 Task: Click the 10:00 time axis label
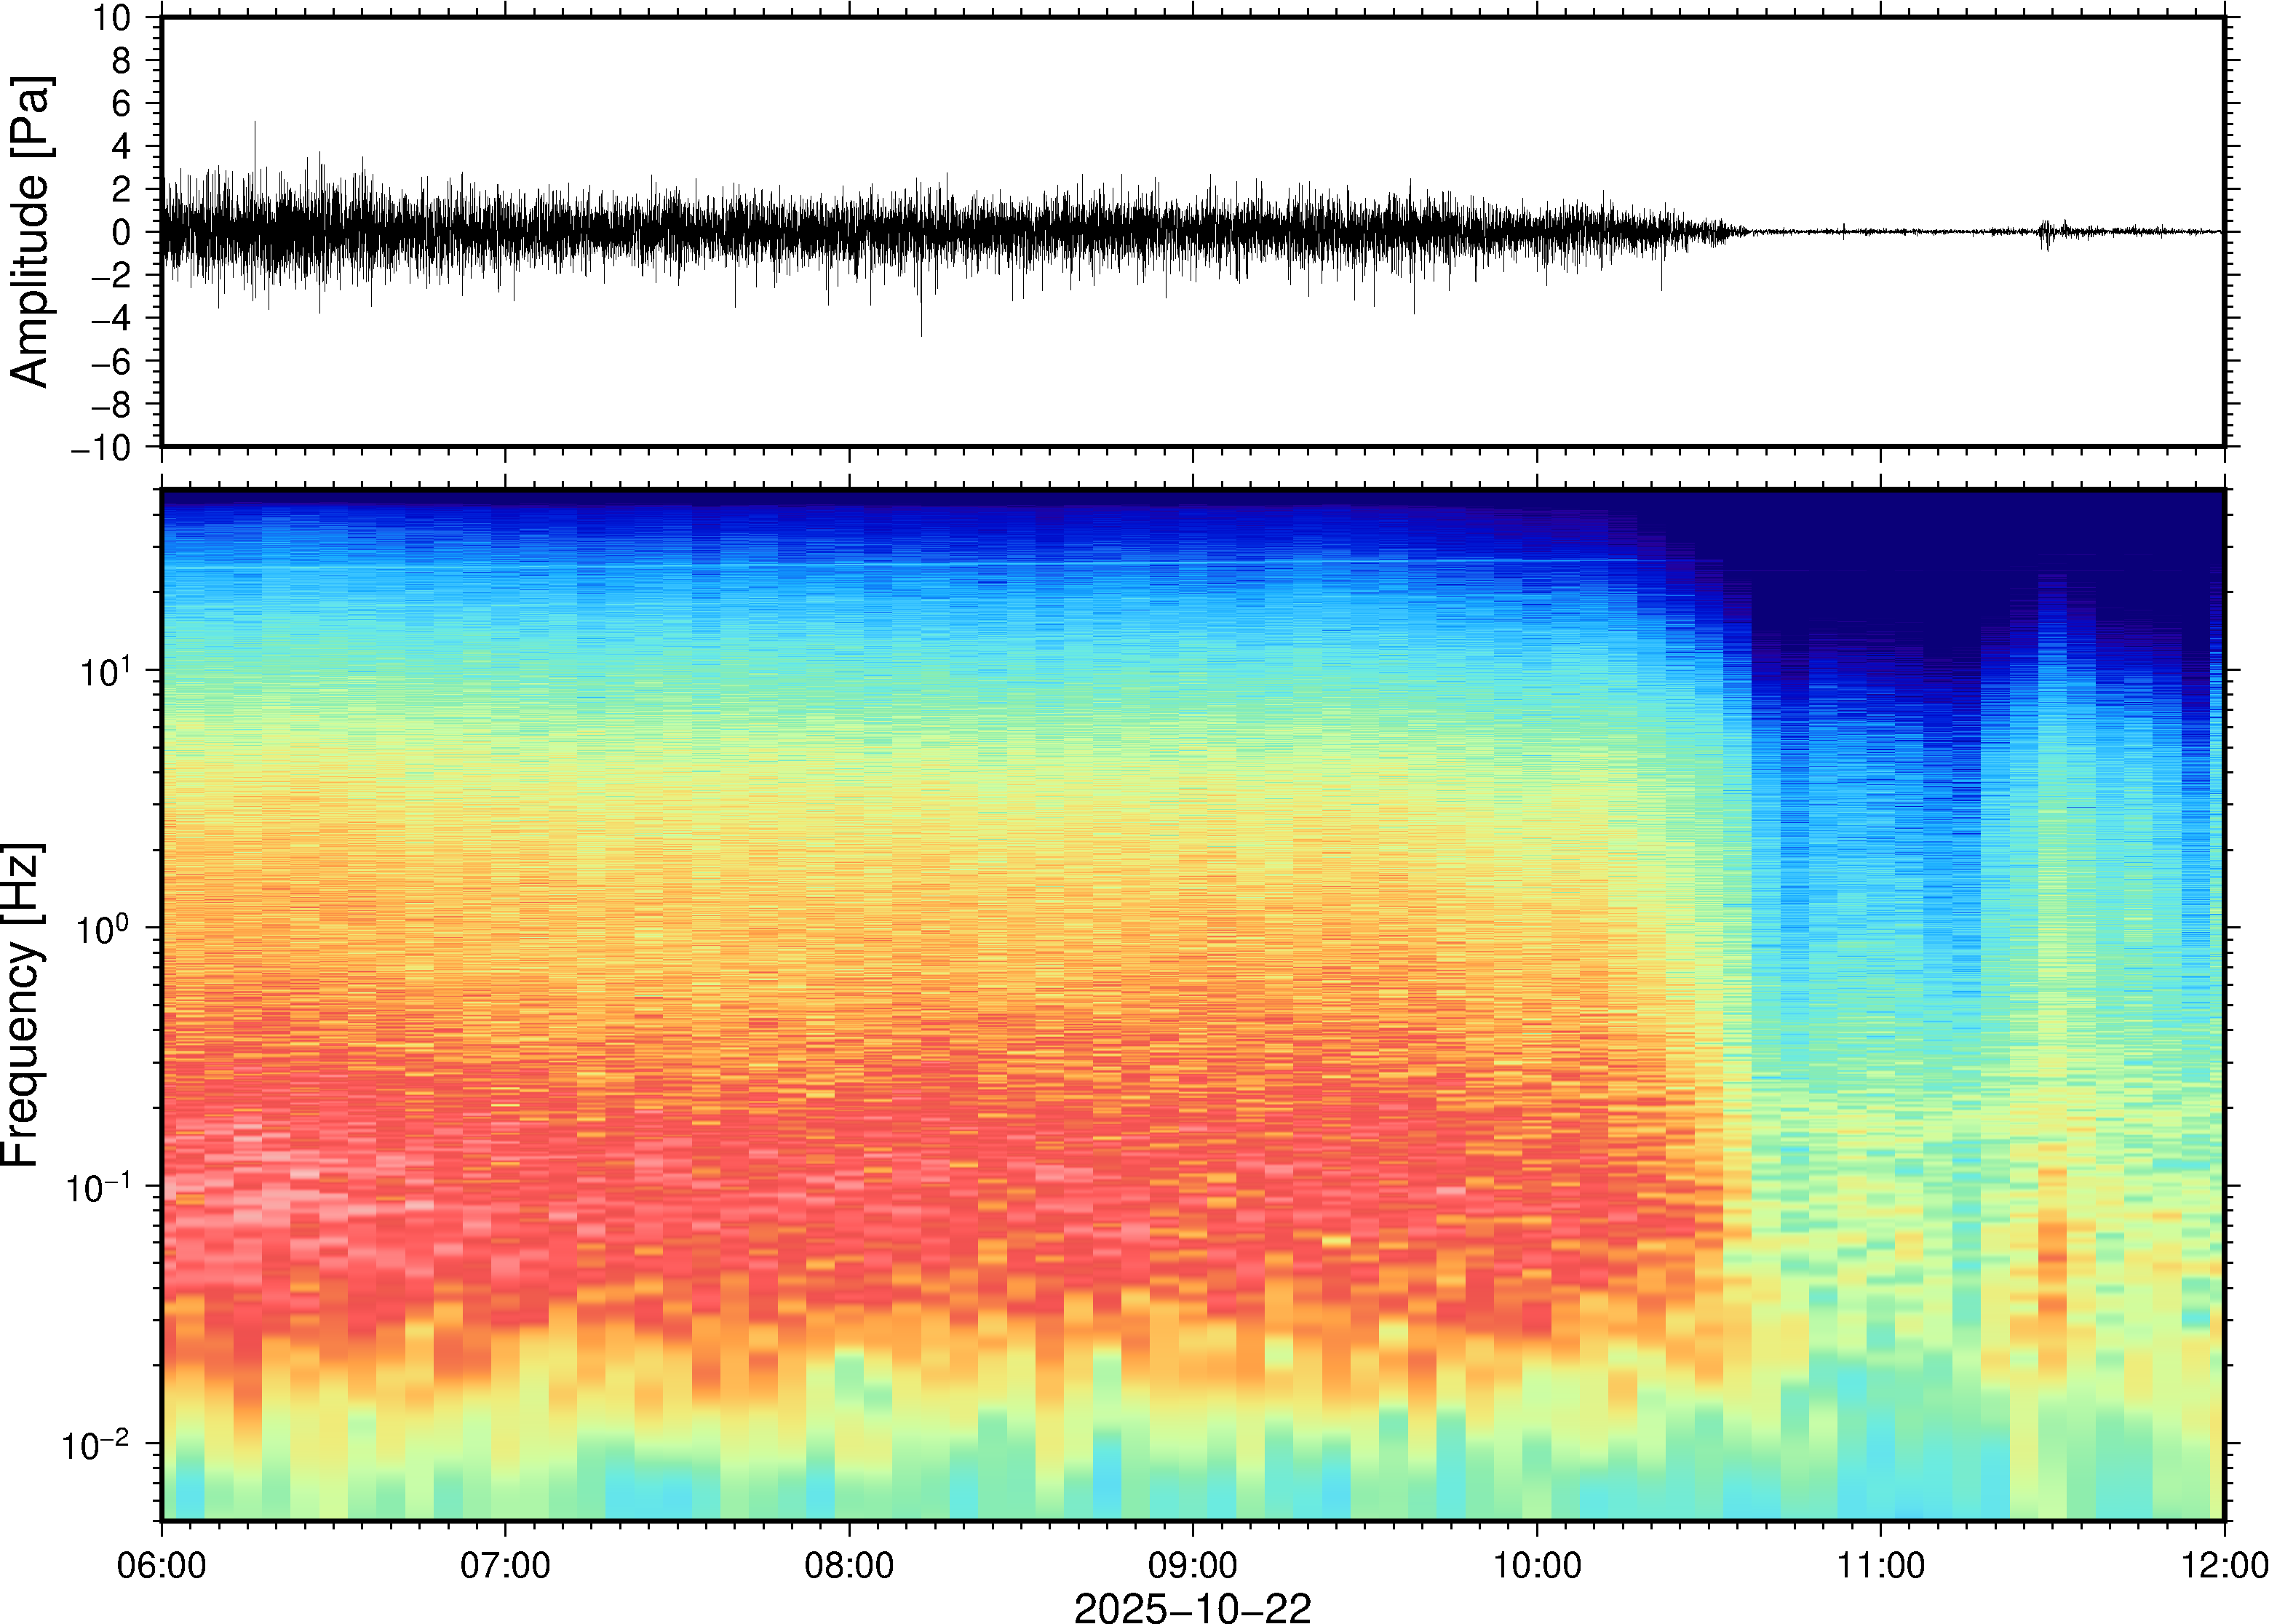coord(1537,1565)
